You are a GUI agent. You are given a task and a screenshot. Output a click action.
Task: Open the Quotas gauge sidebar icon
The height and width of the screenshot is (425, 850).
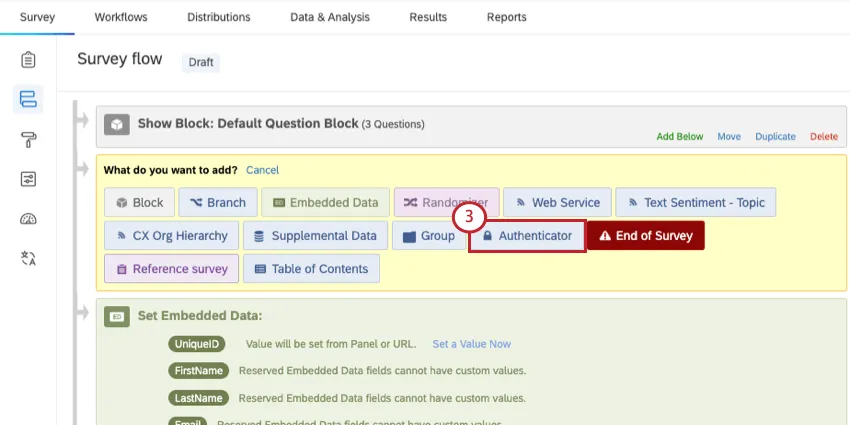click(28, 219)
